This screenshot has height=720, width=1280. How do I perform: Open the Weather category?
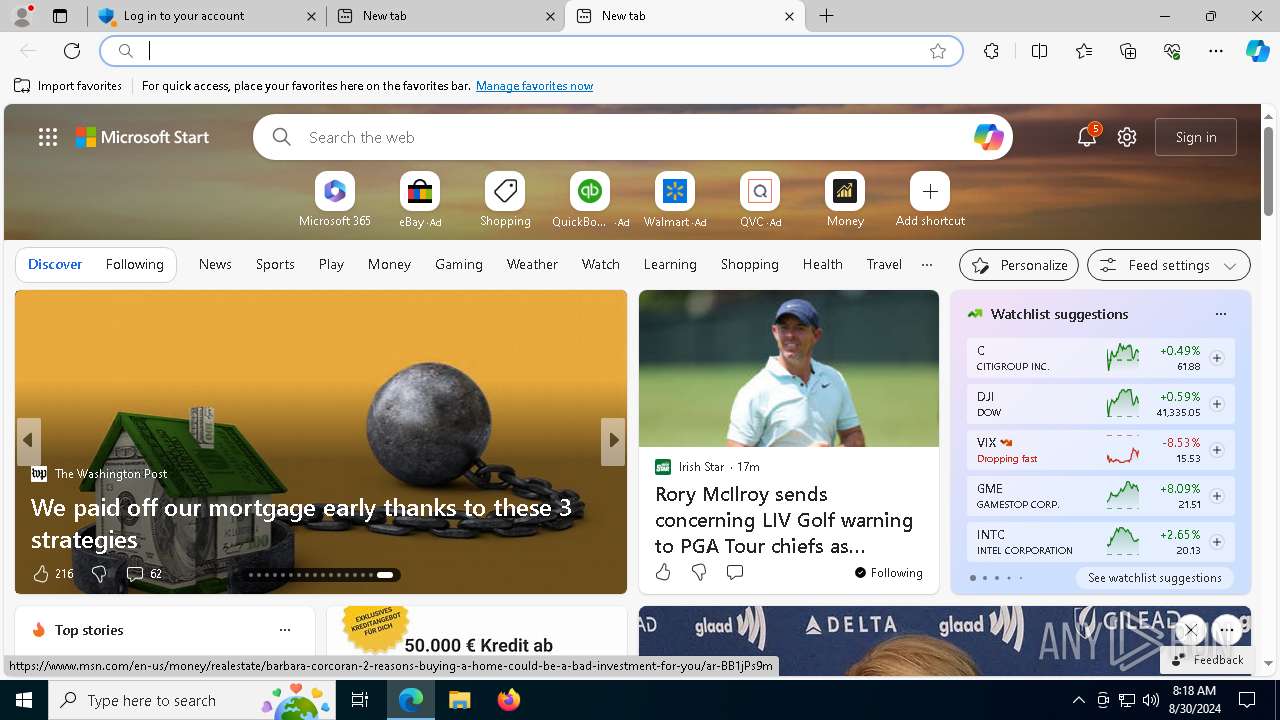tap(532, 264)
